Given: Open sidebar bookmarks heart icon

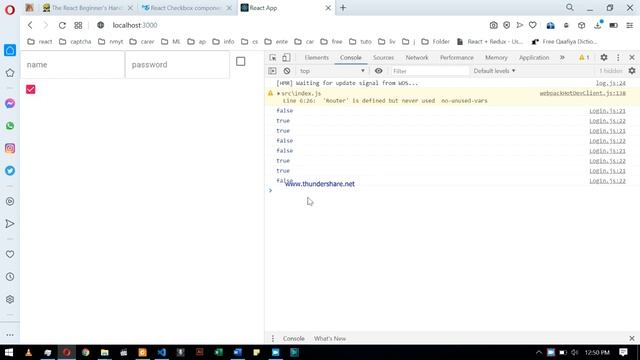Looking at the screenshot, I should click(10, 254).
